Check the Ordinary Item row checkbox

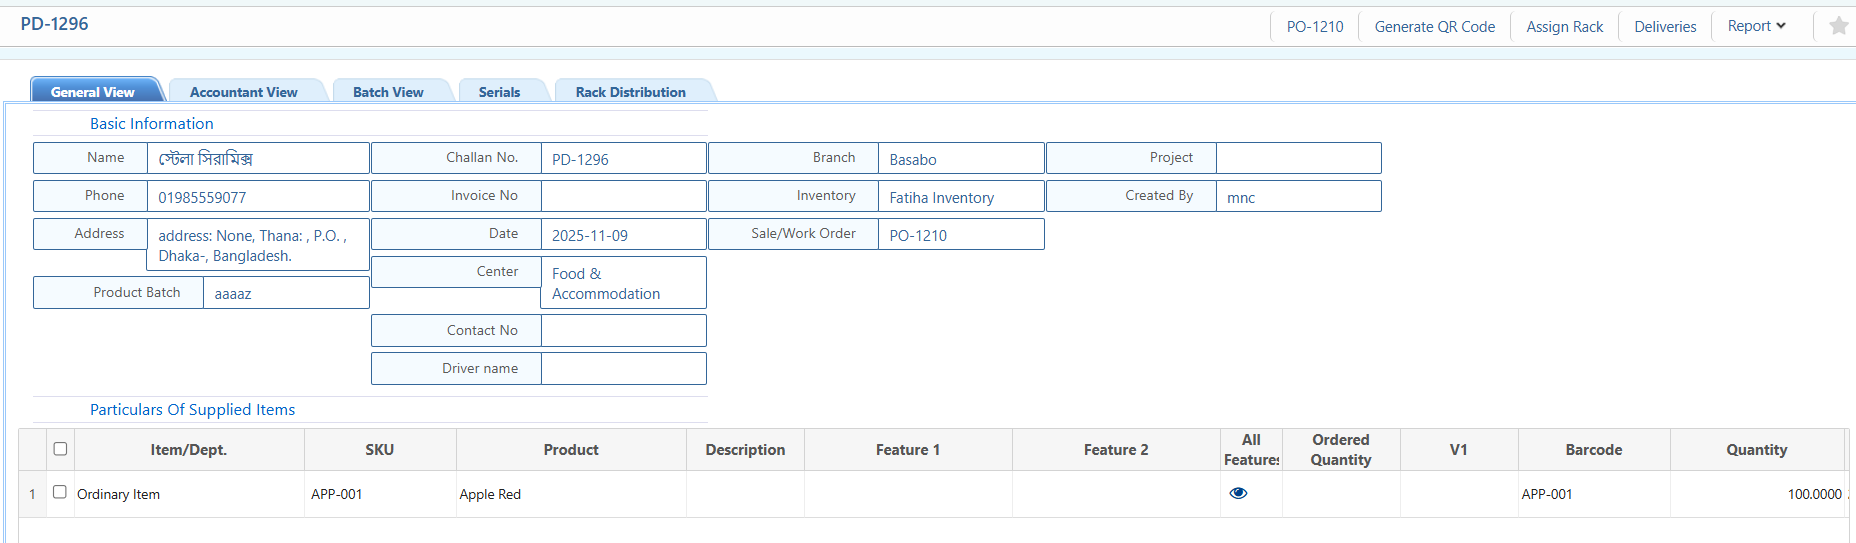click(60, 492)
